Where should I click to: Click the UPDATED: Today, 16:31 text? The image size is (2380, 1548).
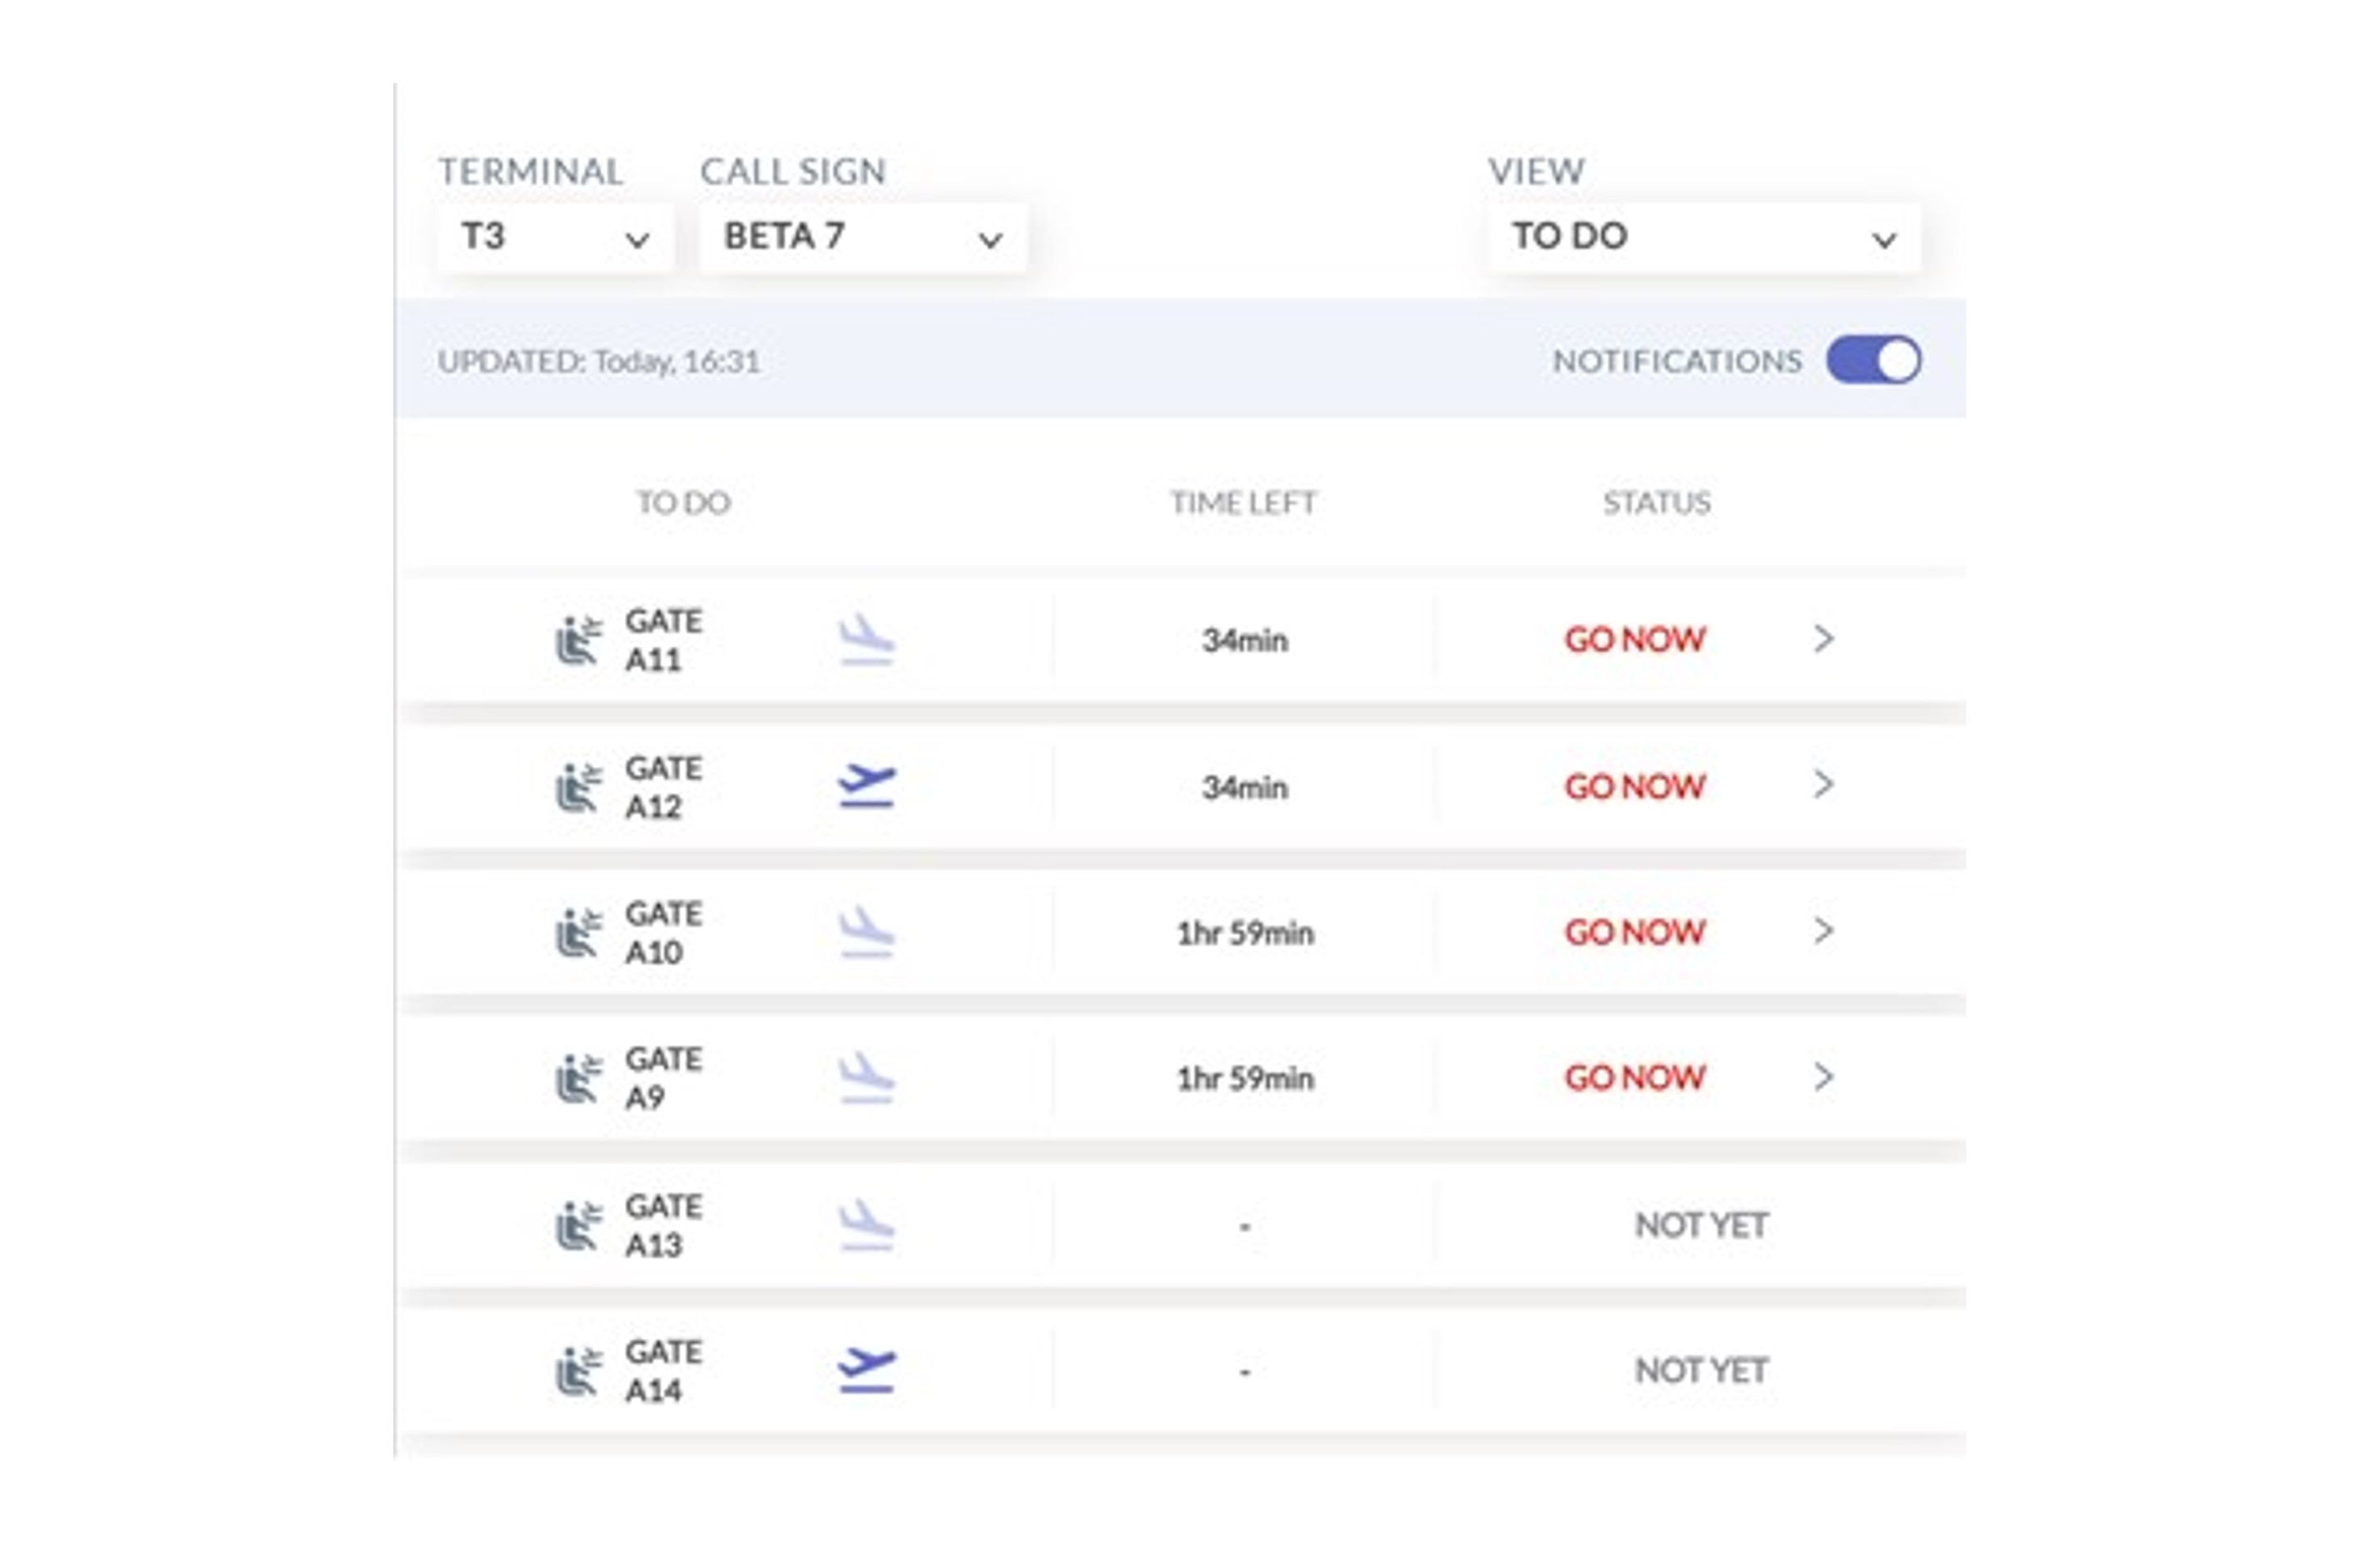coord(599,361)
